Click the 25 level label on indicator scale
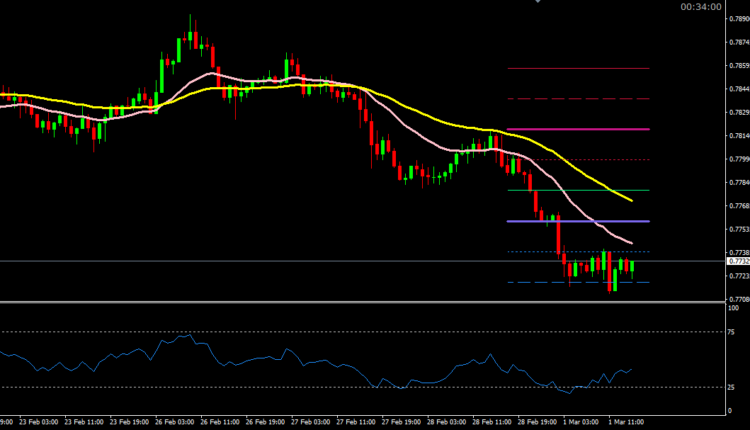This screenshot has width=750, height=430. 733,387
